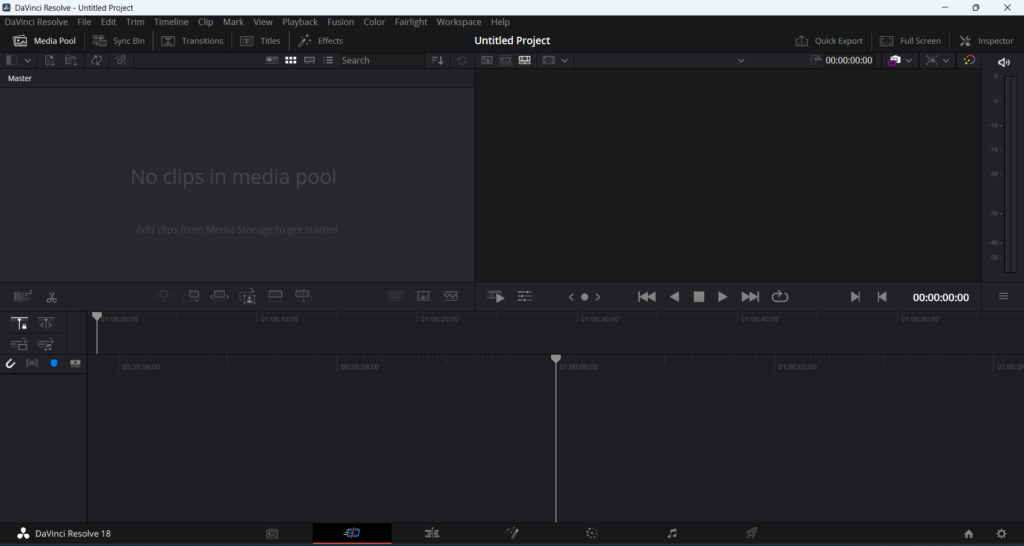
Task: Open Project Settings gear icon
Action: tap(1001, 534)
